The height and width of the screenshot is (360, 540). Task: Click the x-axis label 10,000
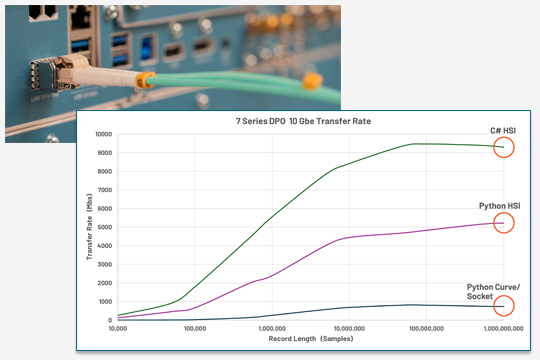[118, 329]
